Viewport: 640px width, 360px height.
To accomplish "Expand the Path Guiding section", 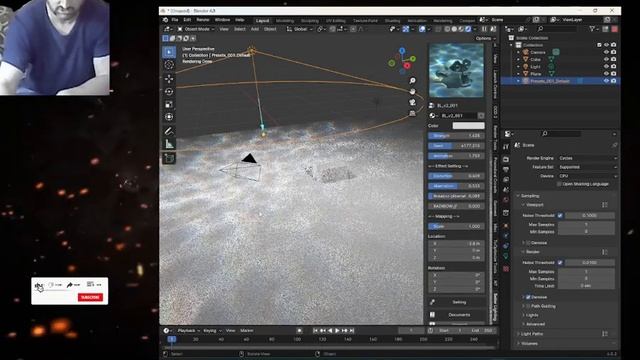I will click(543, 306).
